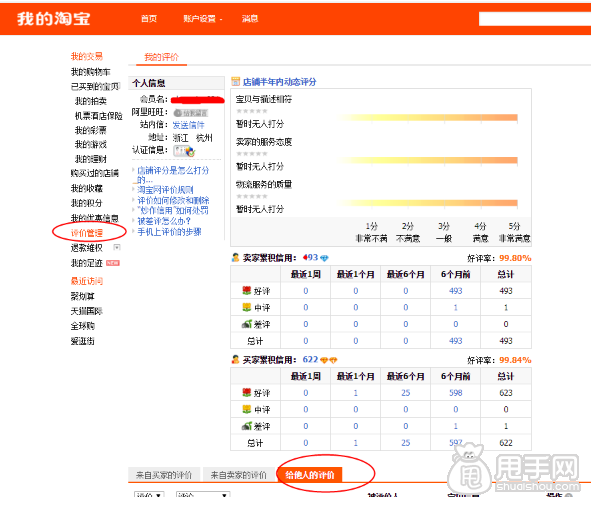This screenshot has width=594, height=506.
Task: Open 我的优惠信息 in sidebar
Action: pyautogui.click(x=95, y=218)
